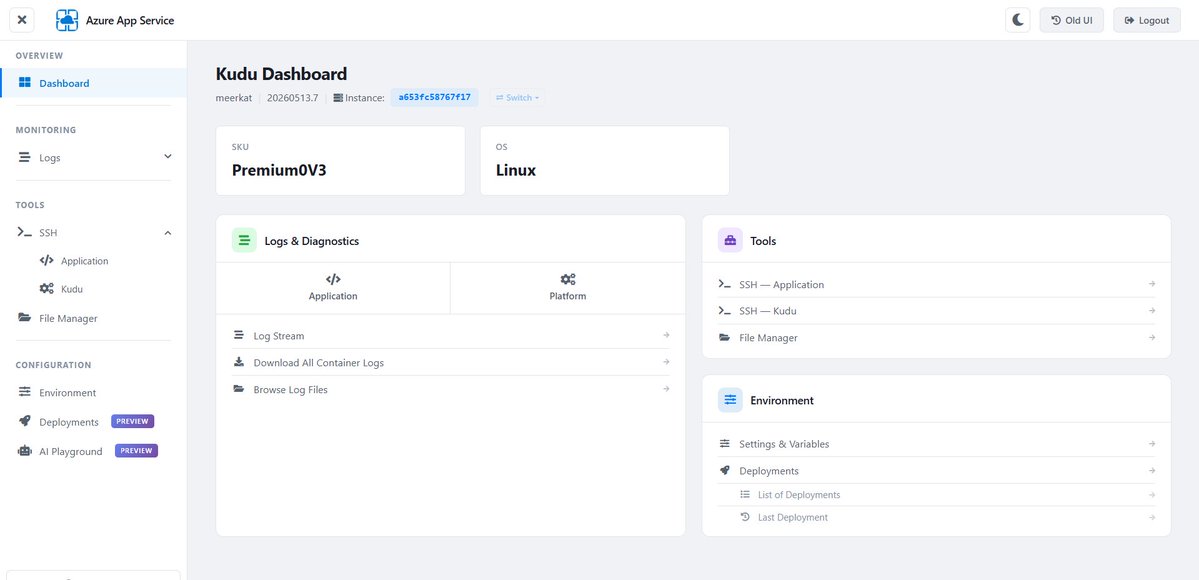1199x580 pixels.
Task: Click rocket icon beside Environment card Deployments
Action: 725,470
